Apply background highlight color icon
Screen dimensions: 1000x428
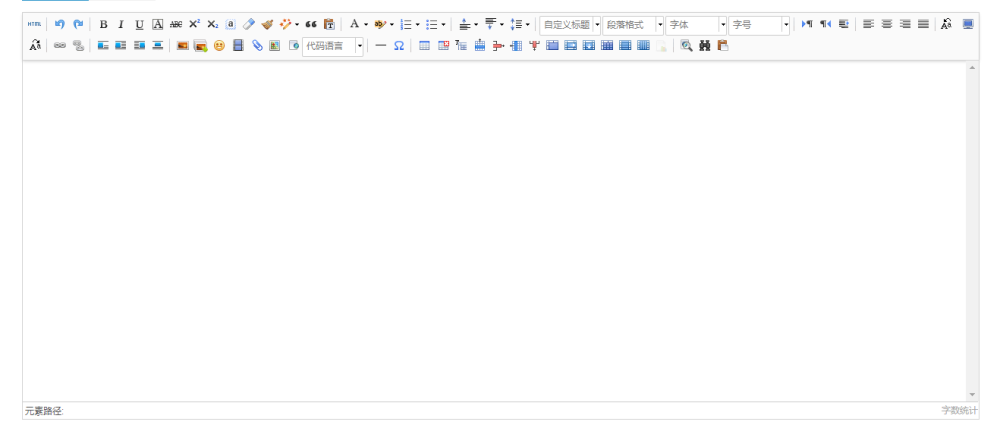point(380,24)
